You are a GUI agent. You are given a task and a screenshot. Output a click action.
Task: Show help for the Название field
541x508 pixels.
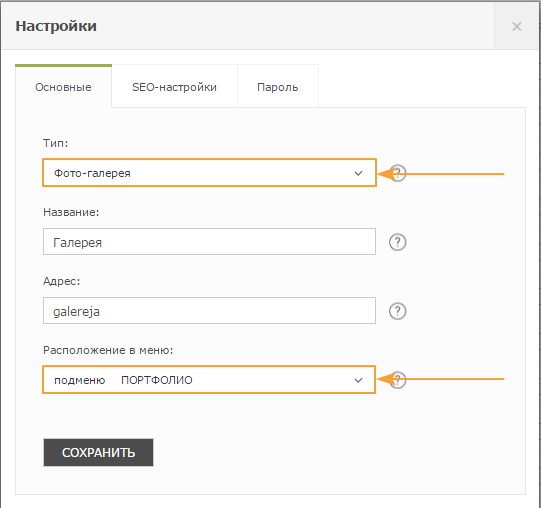(x=398, y=242)
